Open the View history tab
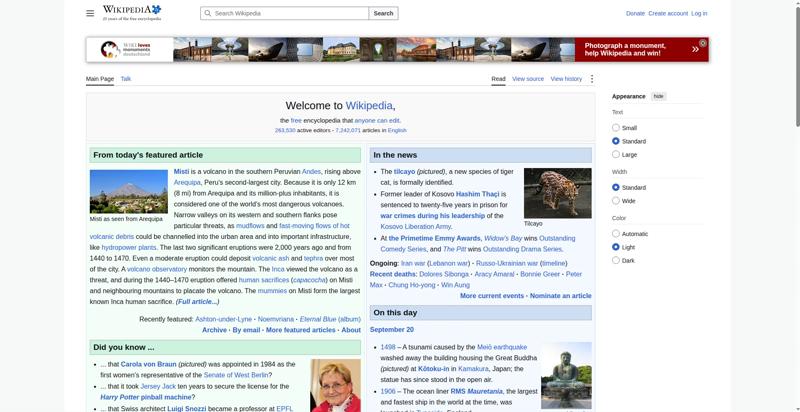This screenshot has height=412, width=800. click(566, 79)
